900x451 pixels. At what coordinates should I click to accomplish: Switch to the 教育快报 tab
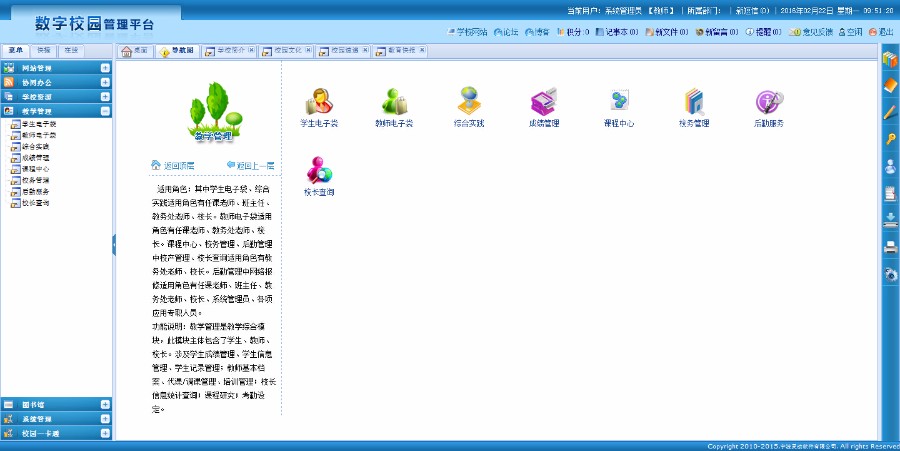tap(399, 51)
